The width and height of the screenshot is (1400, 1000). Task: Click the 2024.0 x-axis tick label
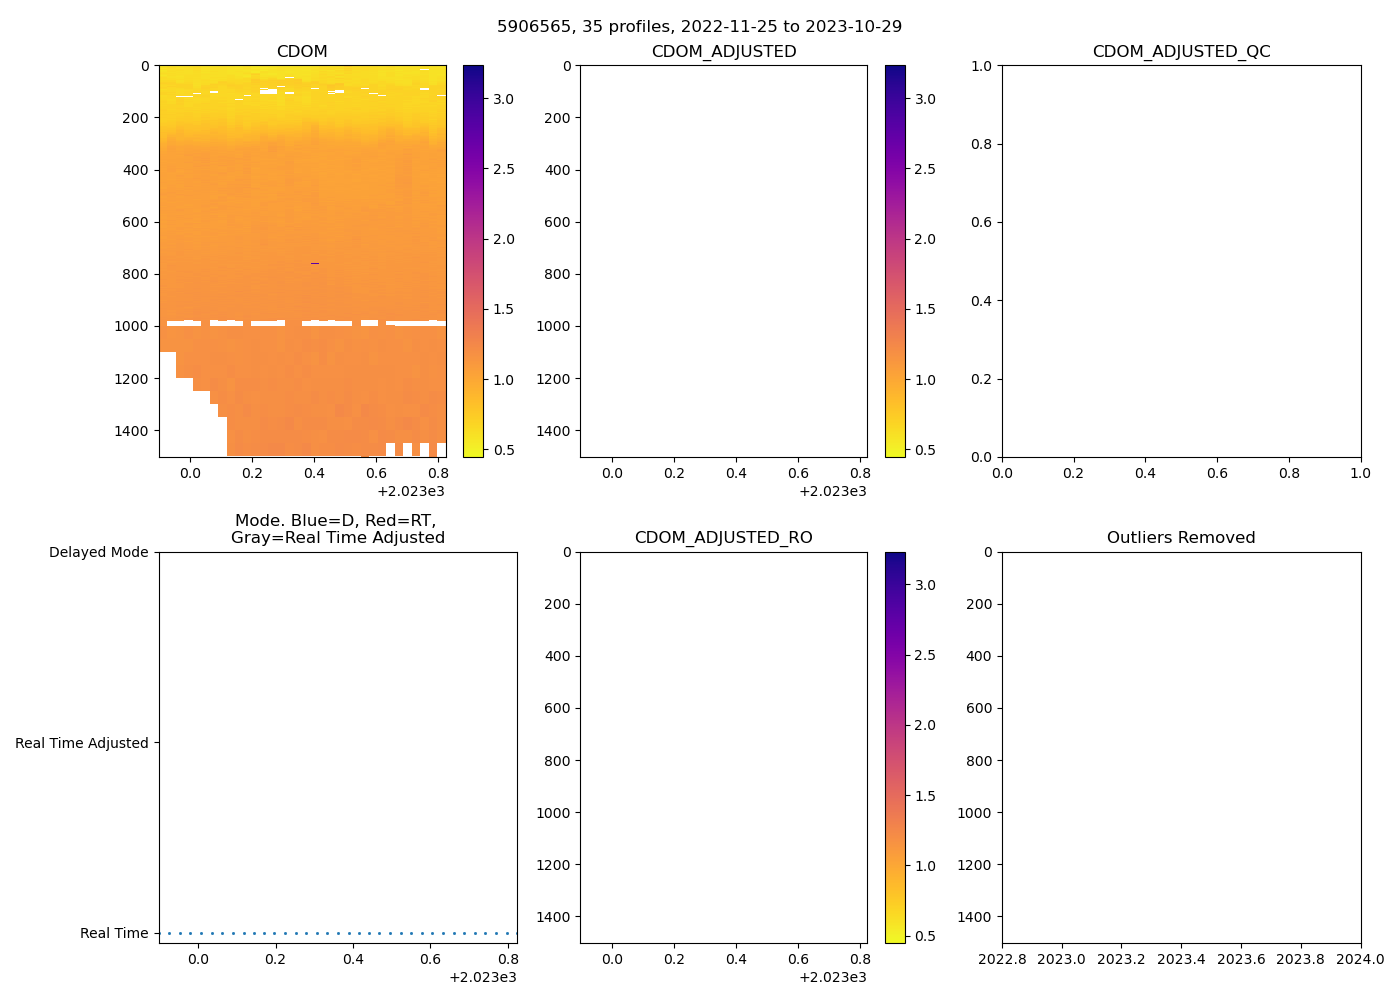[x=1361, y=960]
